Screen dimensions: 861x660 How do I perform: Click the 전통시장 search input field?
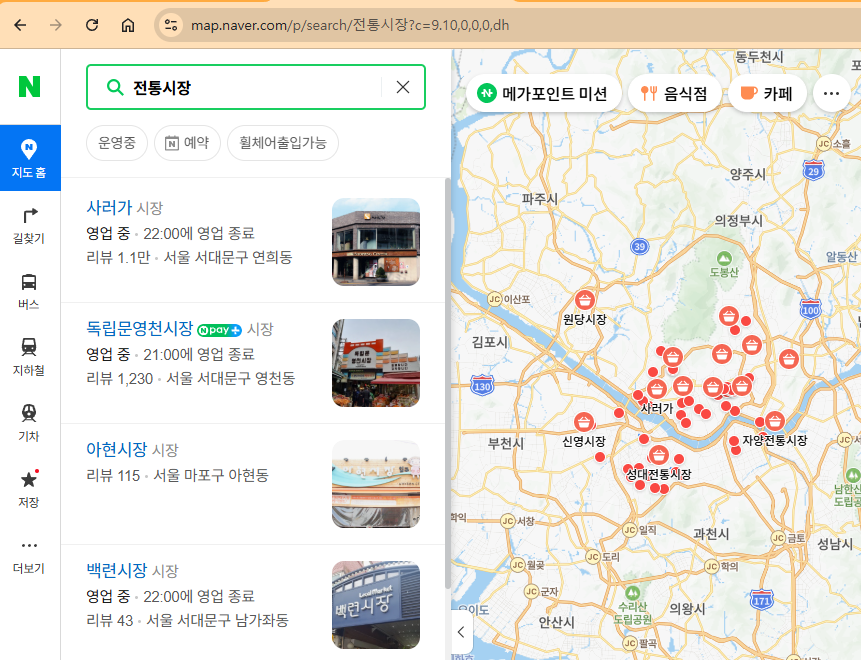tap(255, 87)
